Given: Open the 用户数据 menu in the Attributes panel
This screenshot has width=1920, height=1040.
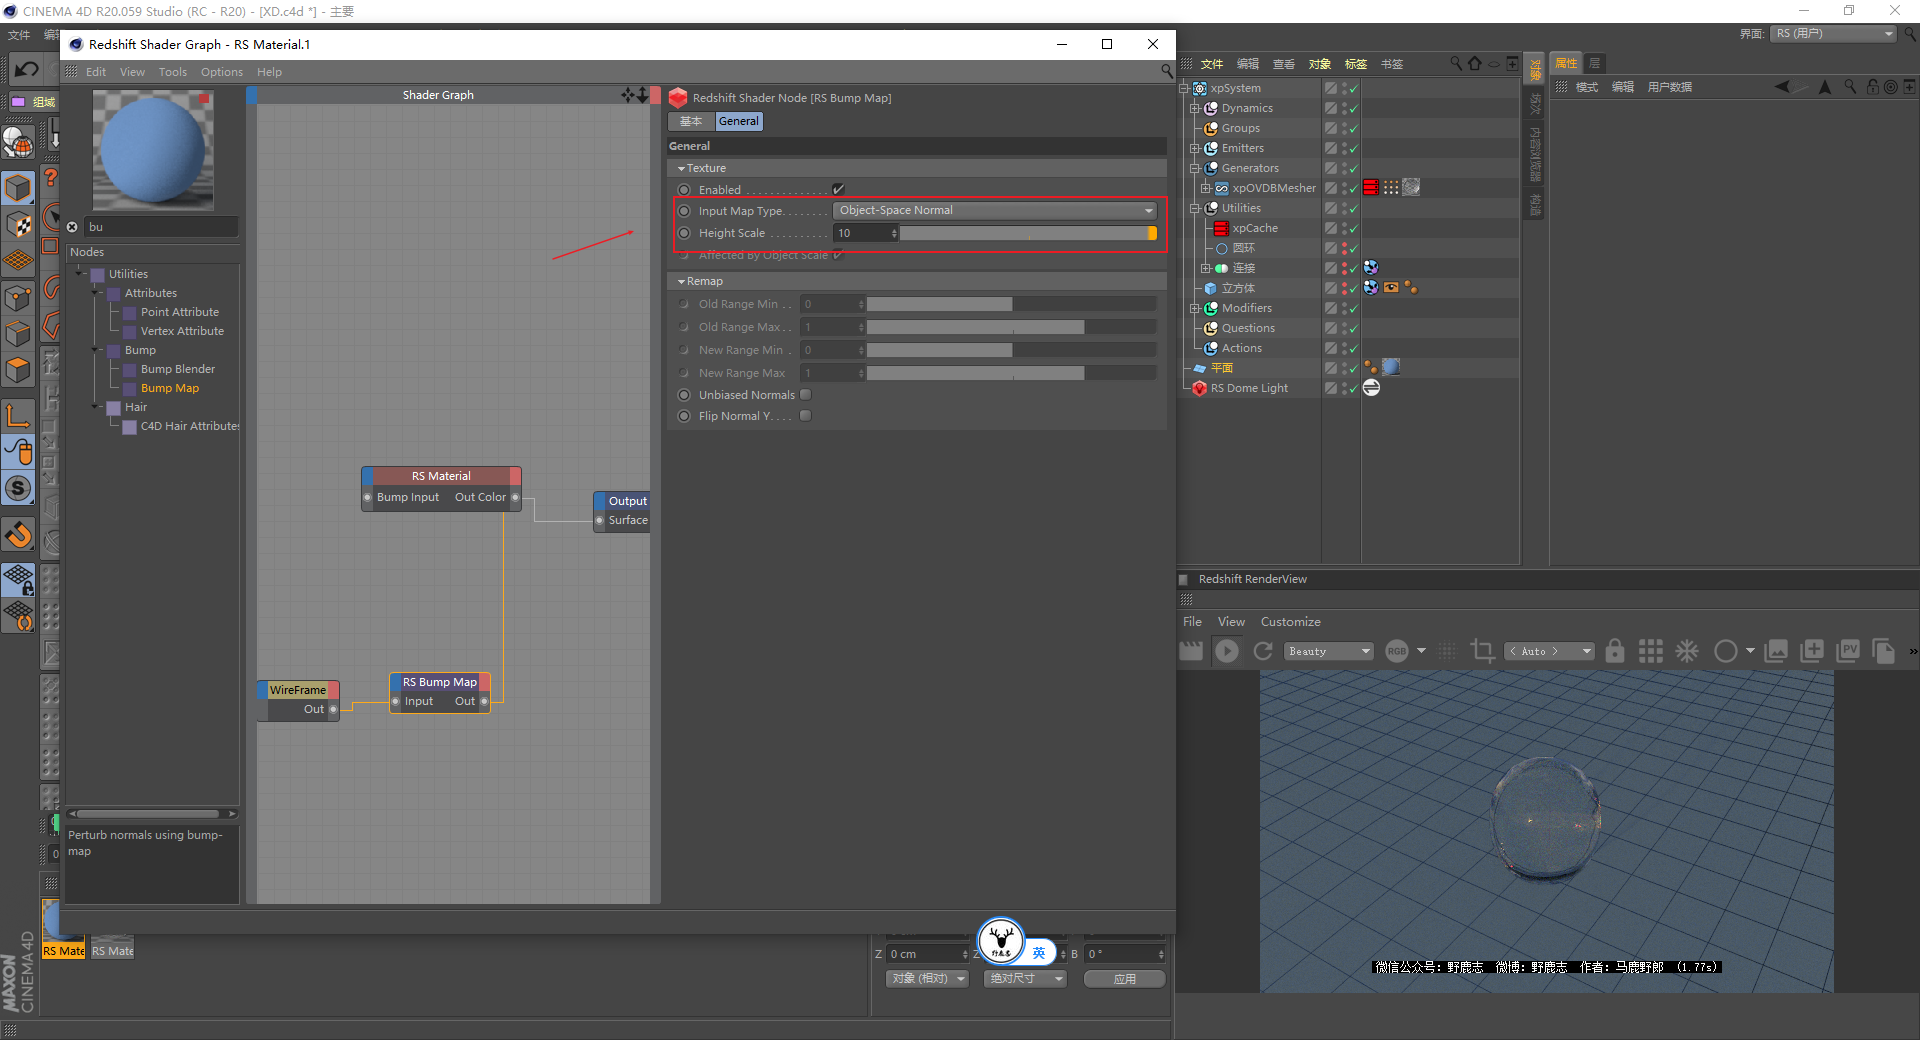Looking at the screenshot, I should pos(1670,87).
